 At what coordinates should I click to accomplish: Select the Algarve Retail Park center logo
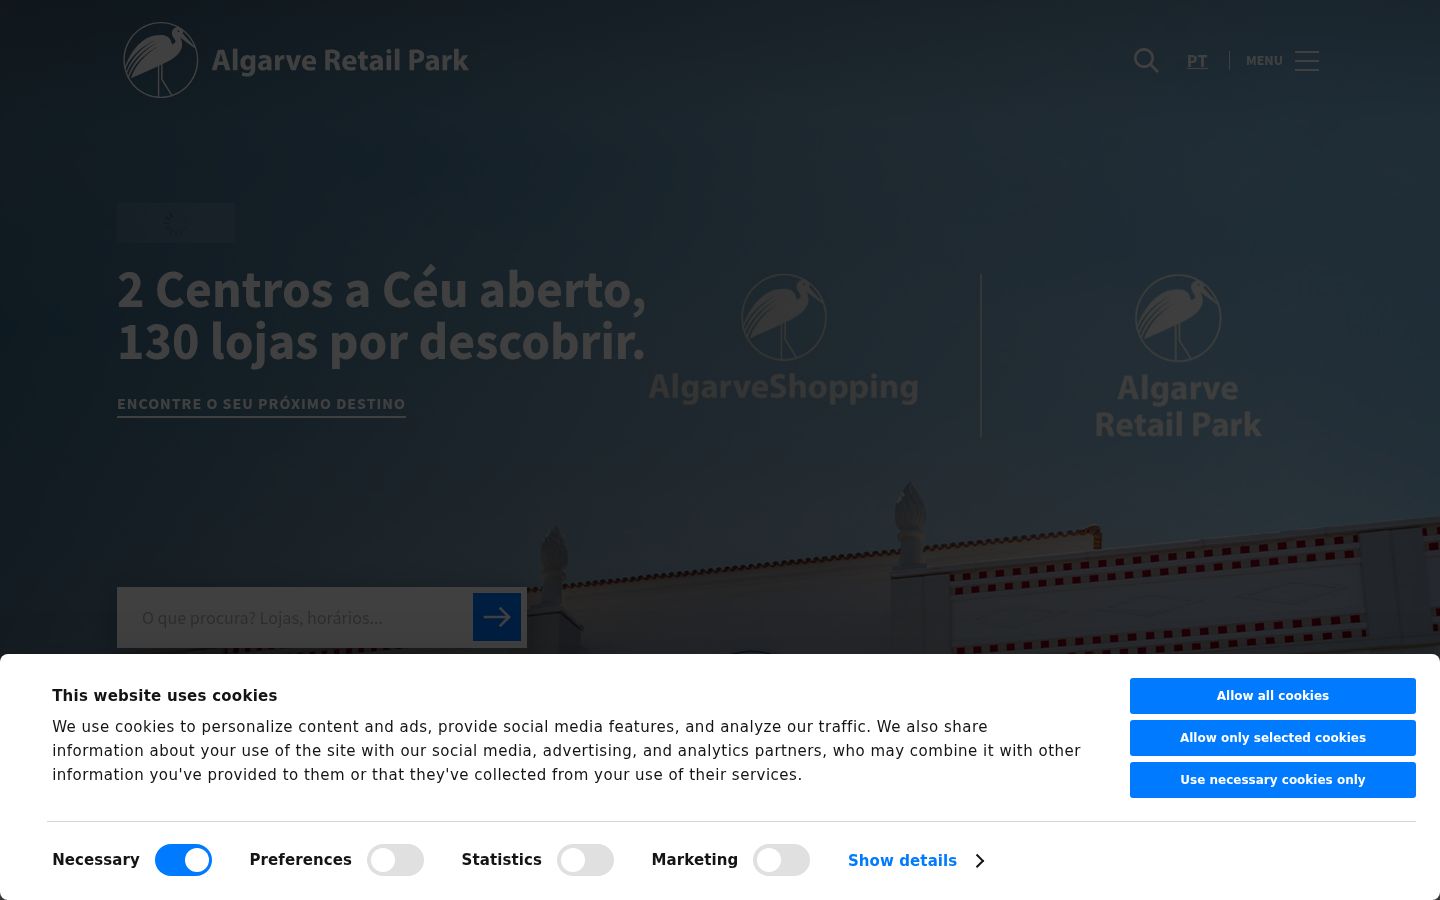click(x=1178, y=357)
